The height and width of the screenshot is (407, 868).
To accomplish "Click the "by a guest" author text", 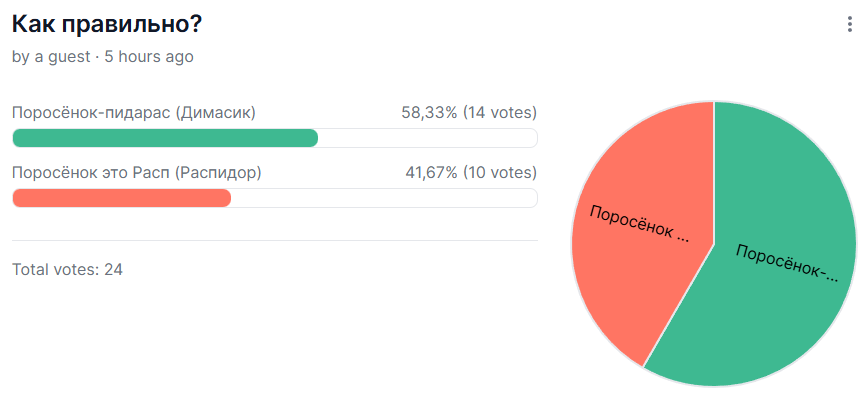I will tap(51, 56).
